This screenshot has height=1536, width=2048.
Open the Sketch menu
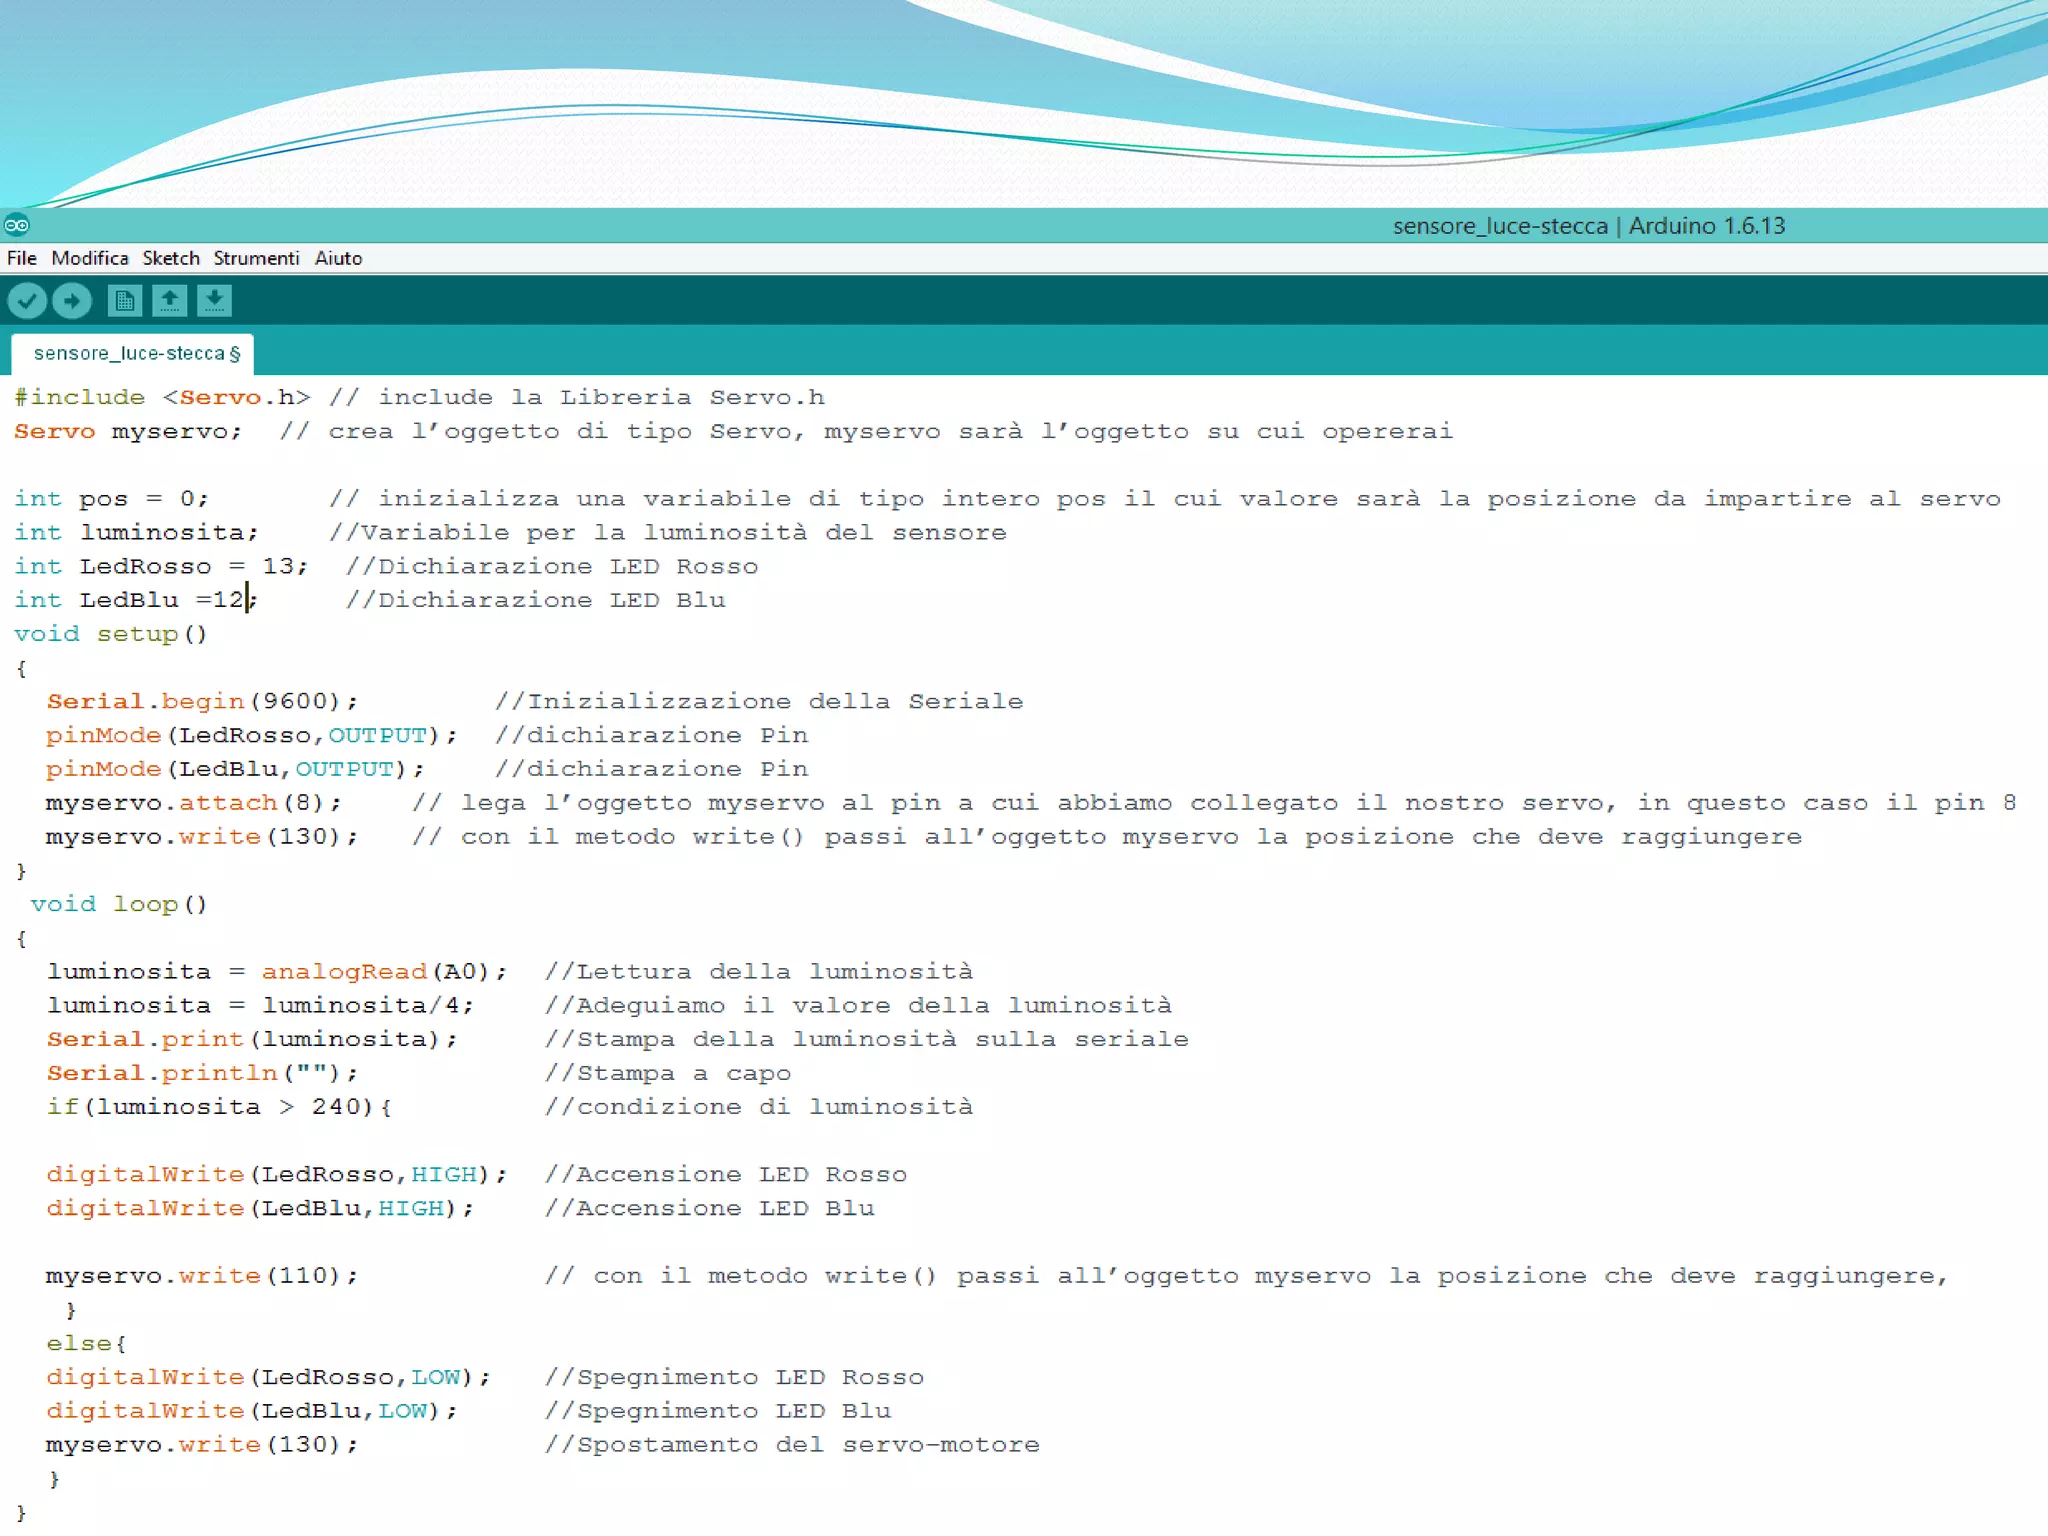tap(171, 258)
